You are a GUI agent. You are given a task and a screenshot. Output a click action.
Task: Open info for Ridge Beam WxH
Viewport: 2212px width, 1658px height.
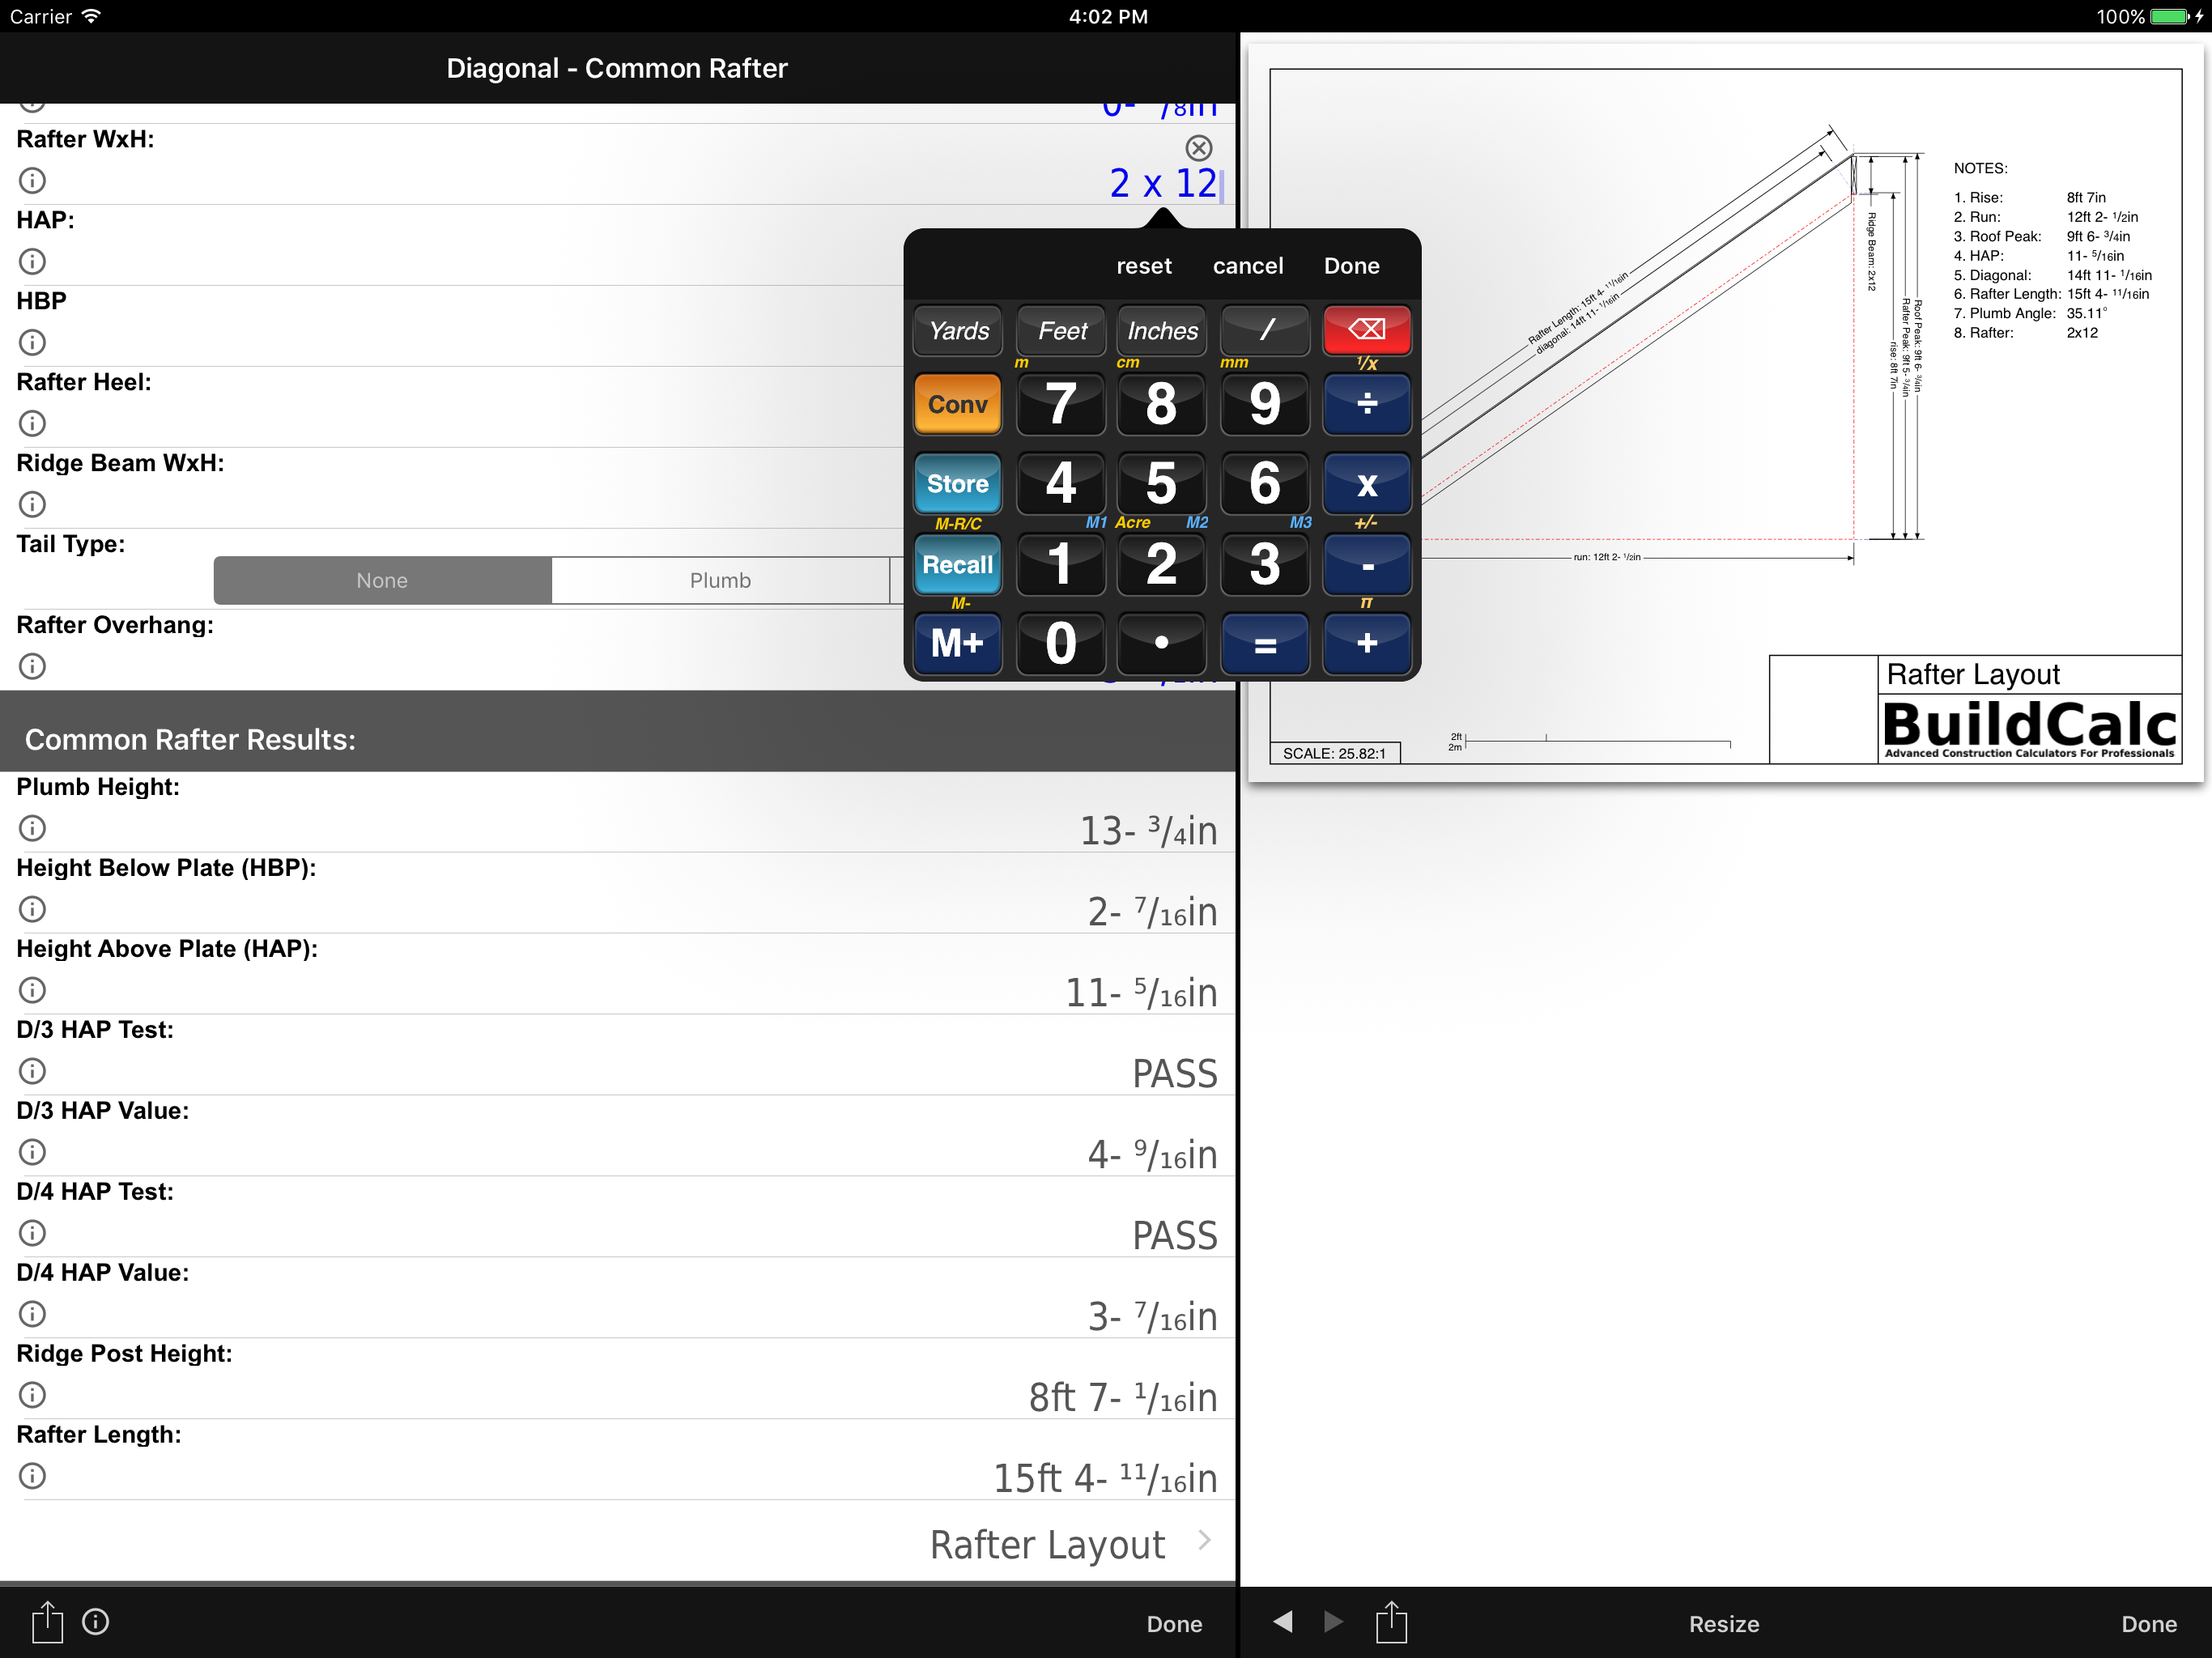(x=33, y=504)
